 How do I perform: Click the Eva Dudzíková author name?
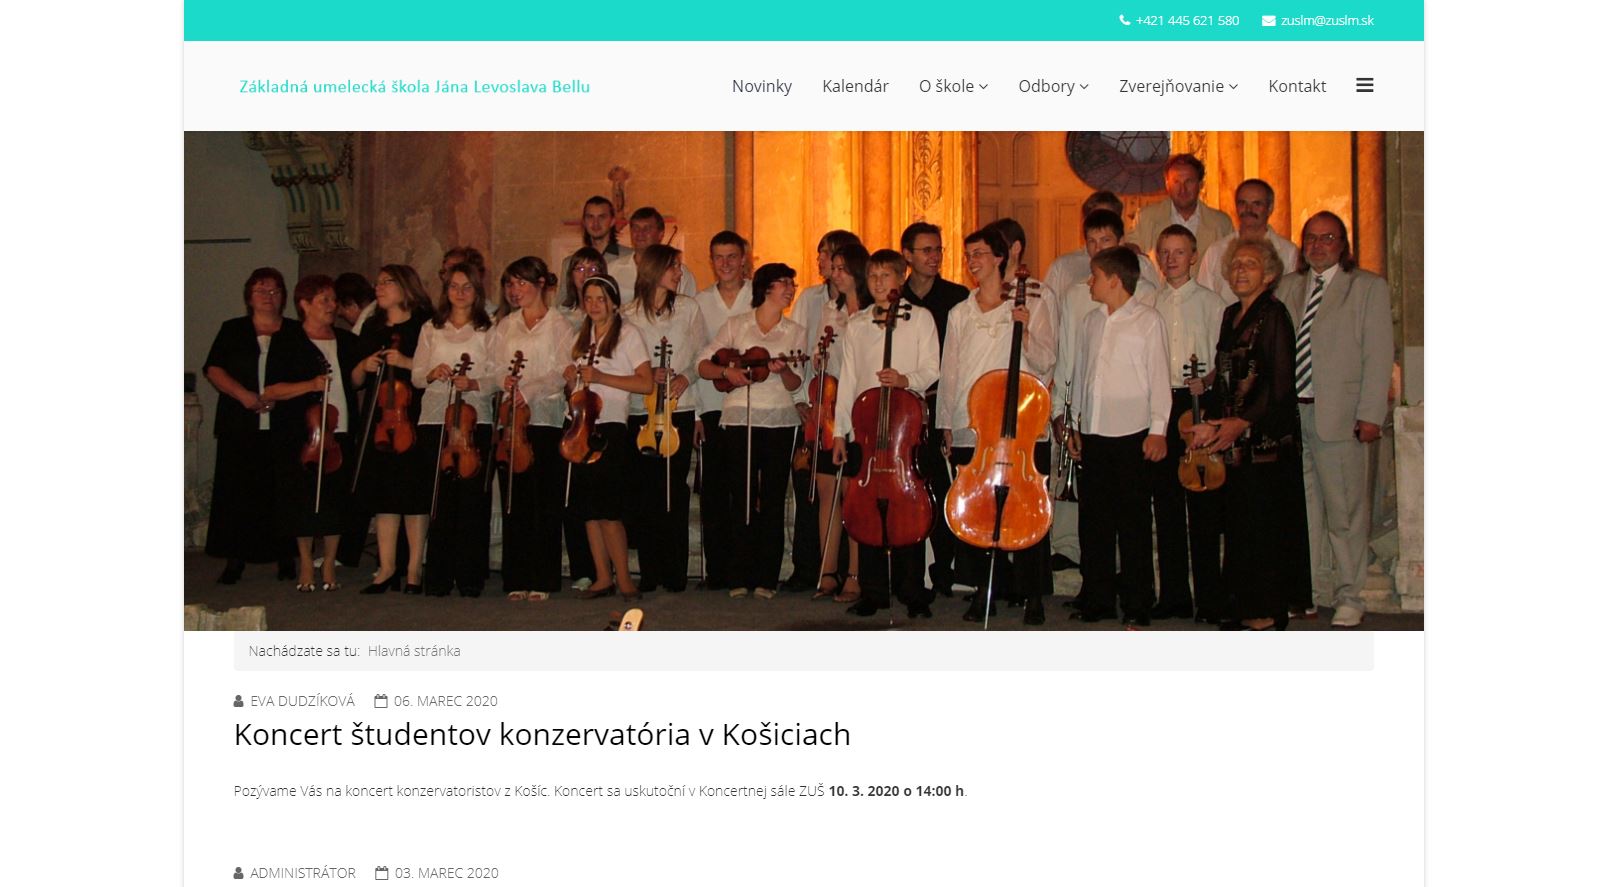302,701
